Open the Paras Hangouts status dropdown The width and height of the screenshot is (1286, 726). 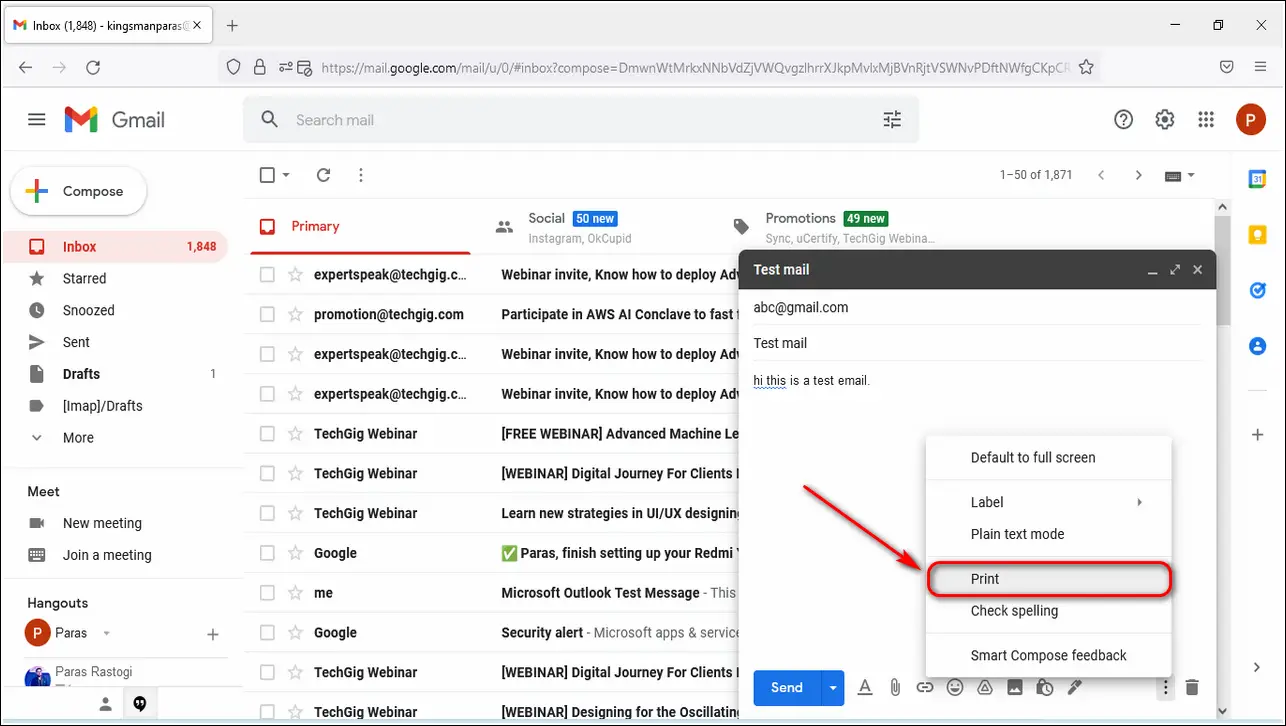(x=106, y=633)
